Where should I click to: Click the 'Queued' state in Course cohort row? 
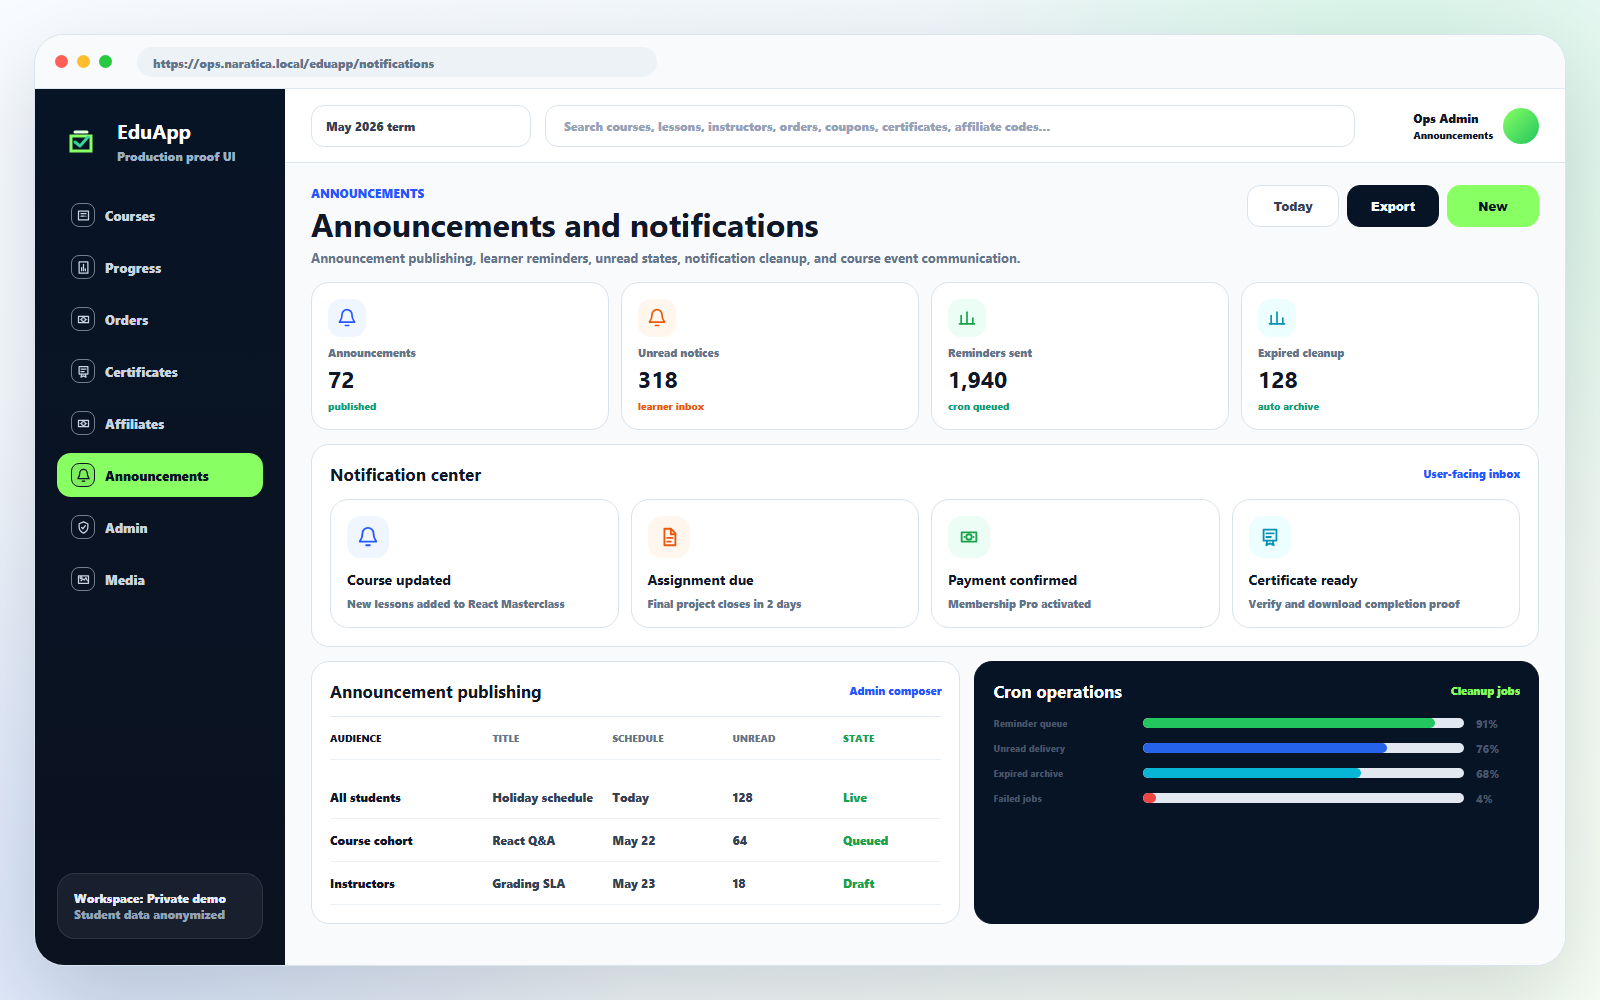[x=865, y=841]
